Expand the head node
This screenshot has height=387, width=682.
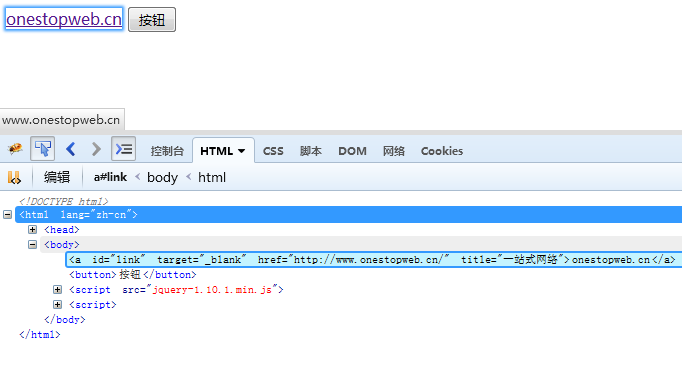pyautogui.click(x=32, y=230)
